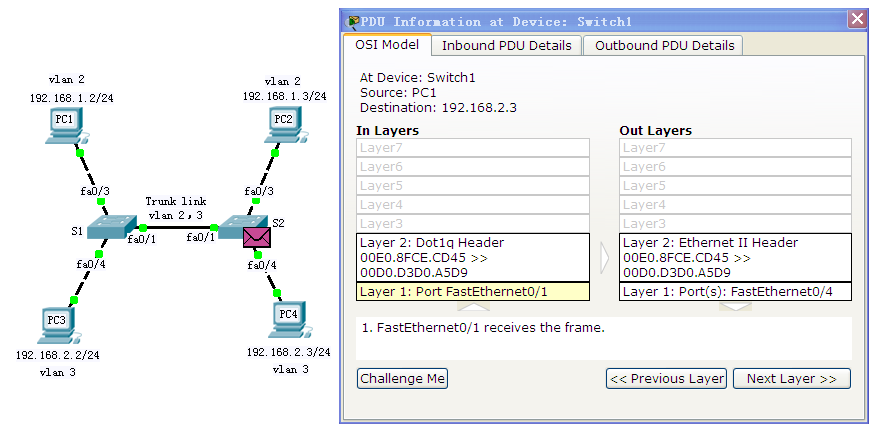
Task: Click the down arrow below Out Layers
Action: [x=735, y=306]
